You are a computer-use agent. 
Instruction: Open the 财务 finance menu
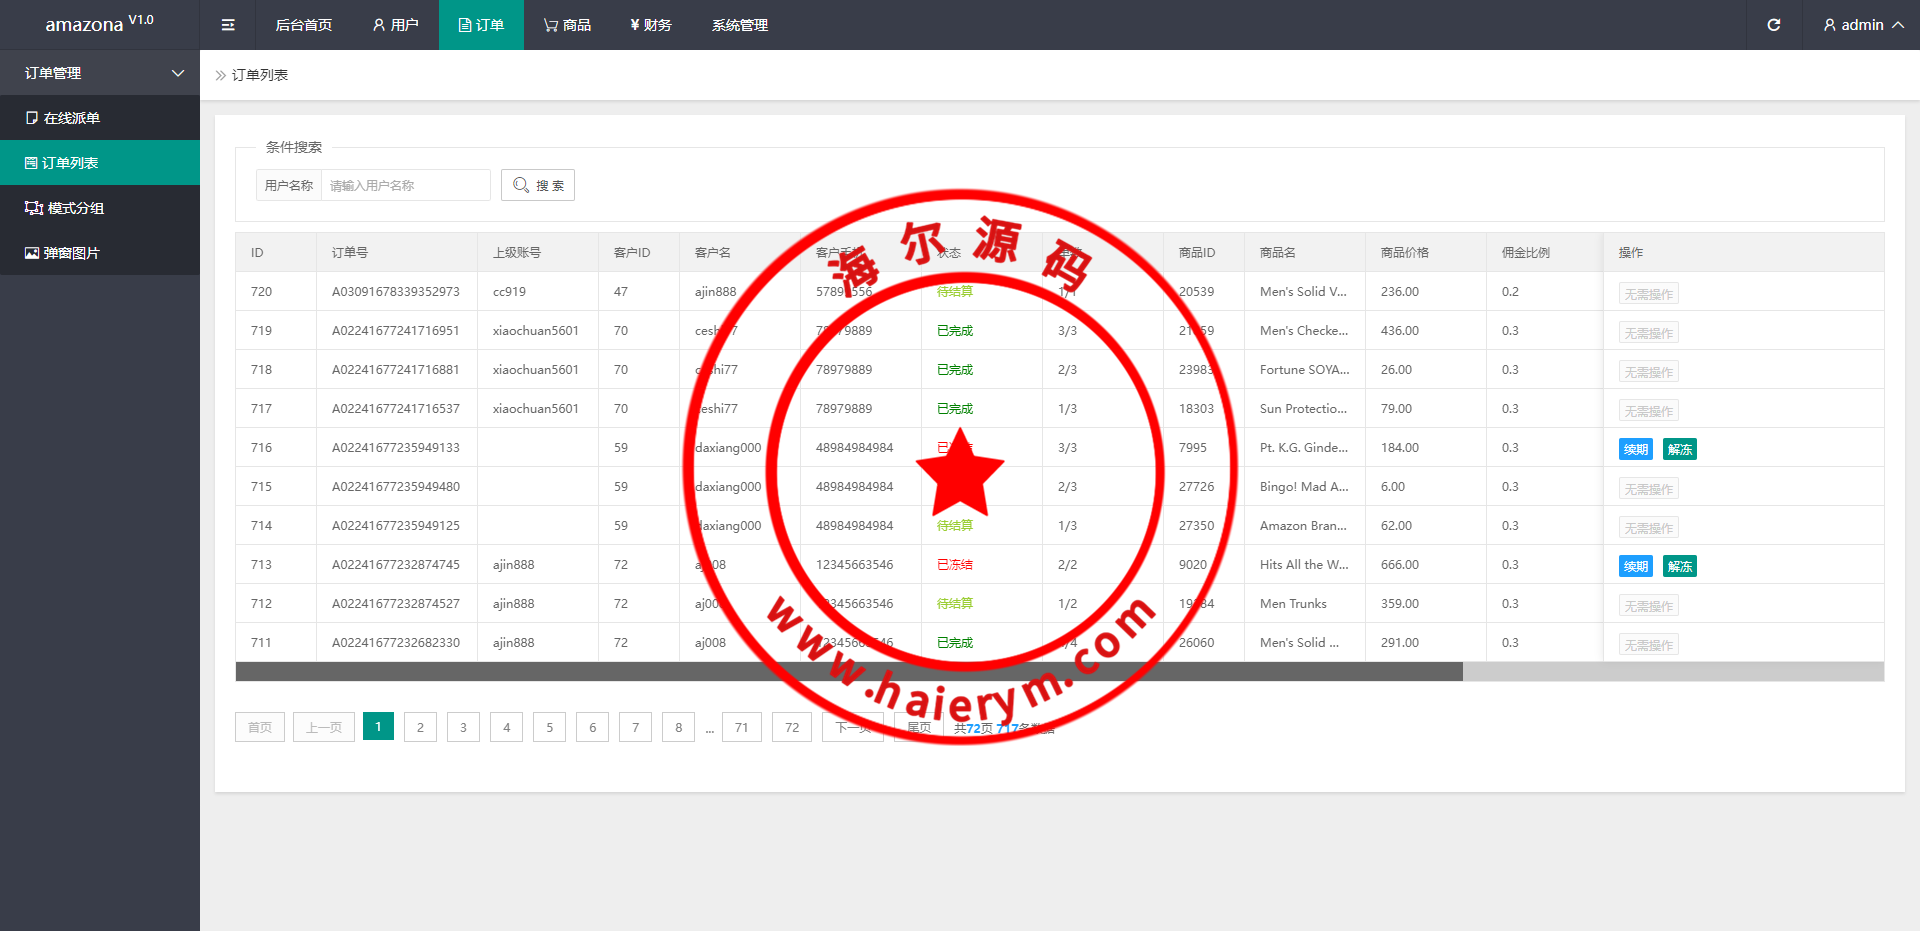(x=650, y=25)
